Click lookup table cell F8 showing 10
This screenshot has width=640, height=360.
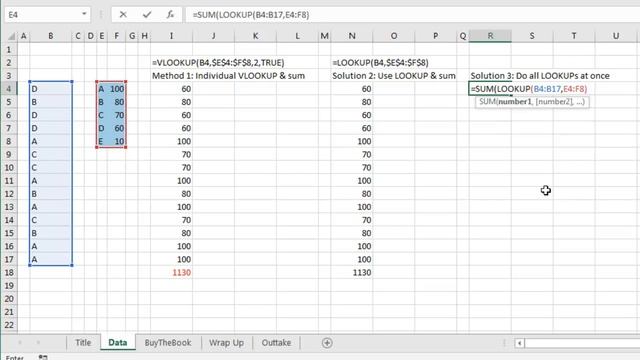(x=117, y=141)
